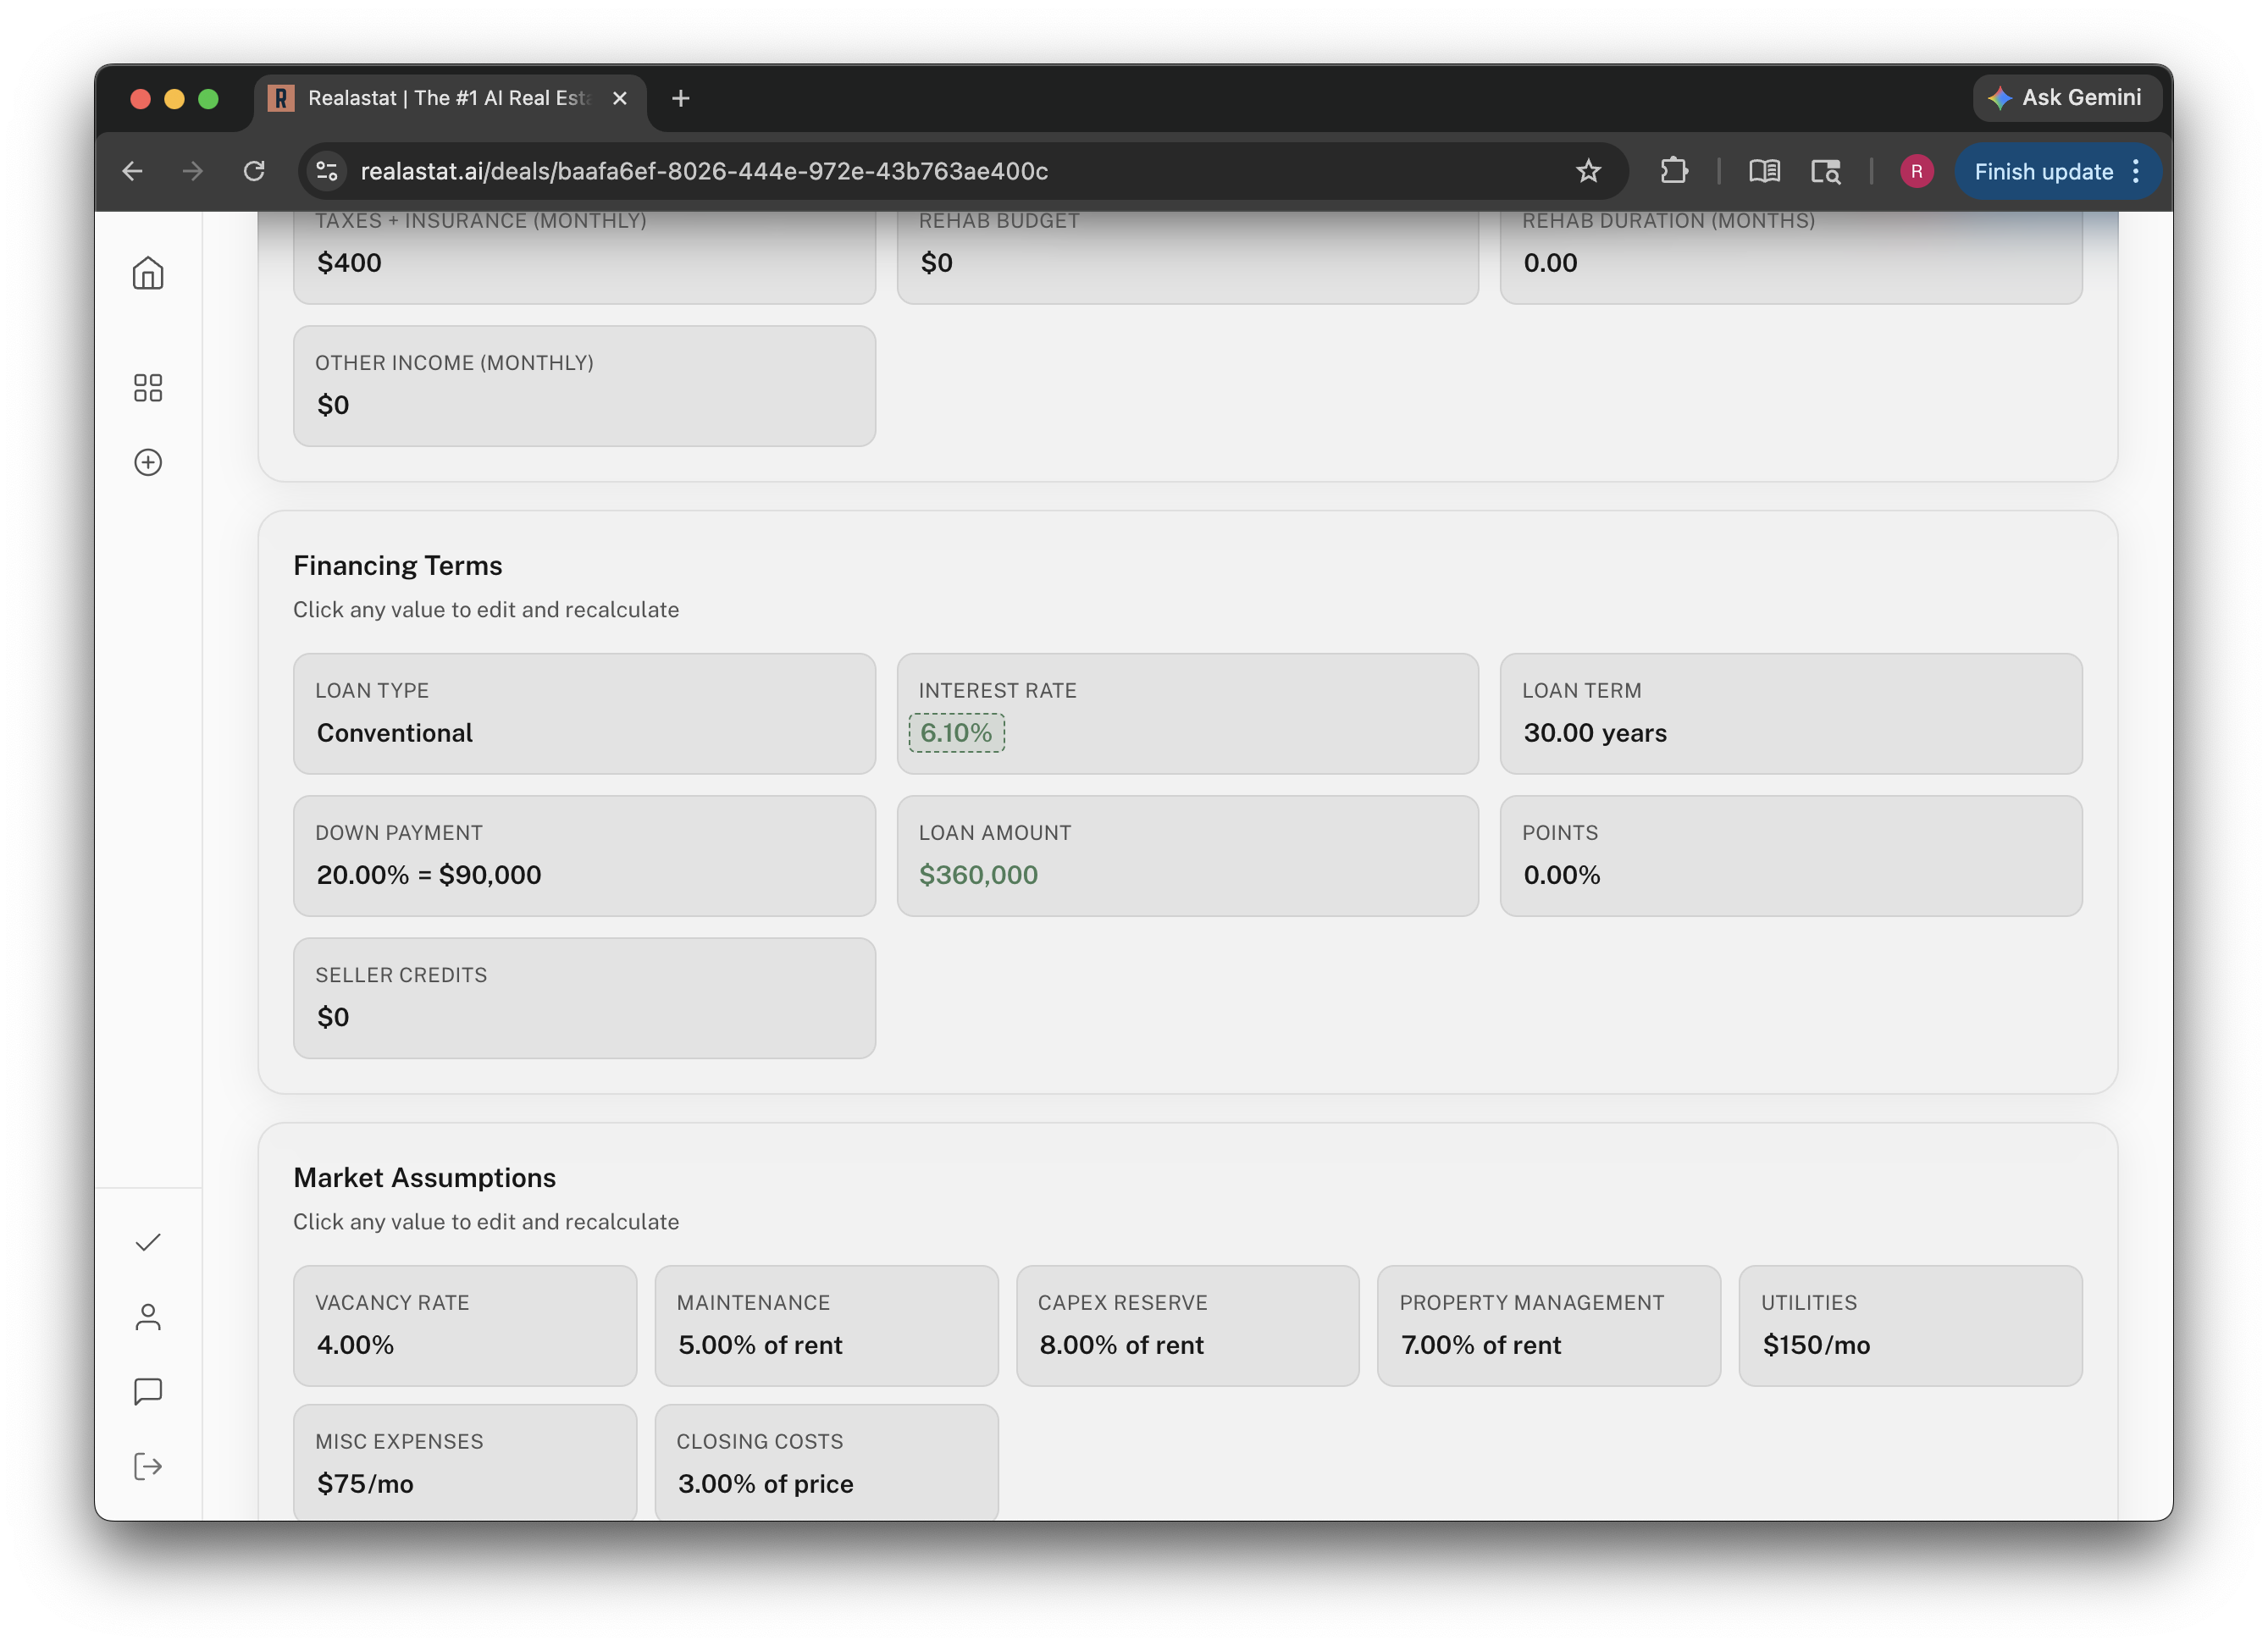
Task: Click the INTEREST RATE label
Action: [x=997, y=691]
